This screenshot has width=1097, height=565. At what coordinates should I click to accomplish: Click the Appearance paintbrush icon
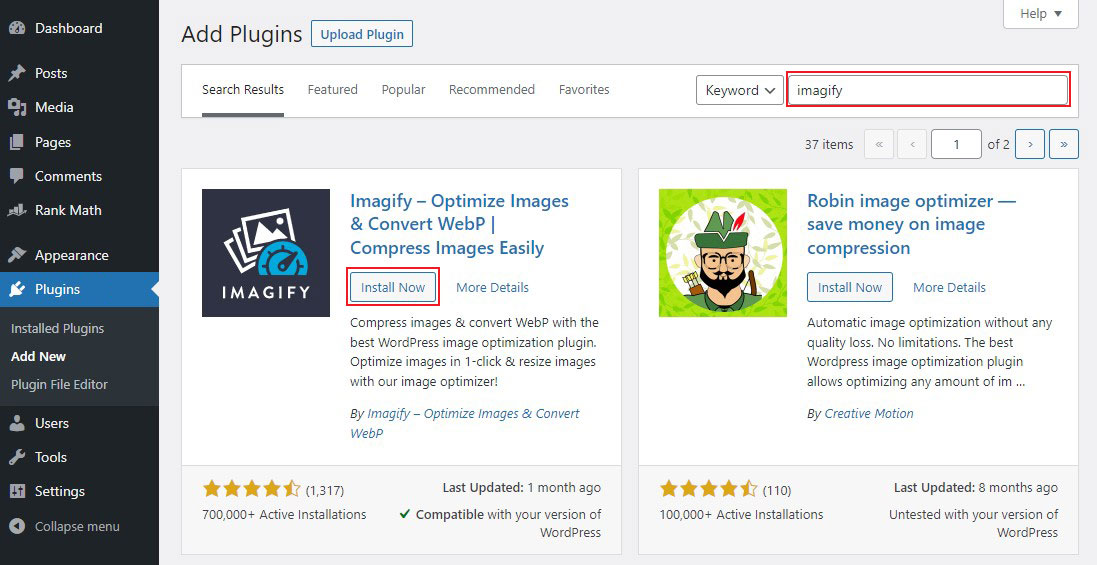tap(17, 255)
